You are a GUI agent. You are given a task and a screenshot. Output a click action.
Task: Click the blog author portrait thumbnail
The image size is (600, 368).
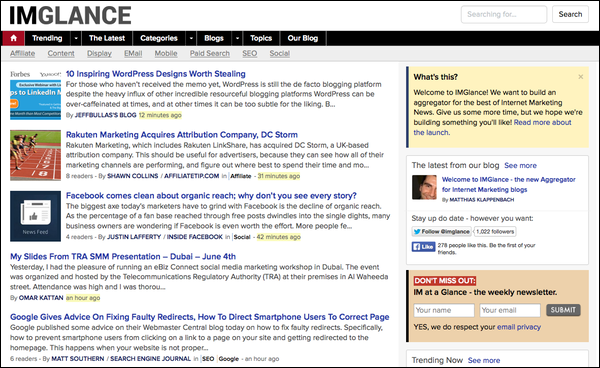[x=424, y=187]
